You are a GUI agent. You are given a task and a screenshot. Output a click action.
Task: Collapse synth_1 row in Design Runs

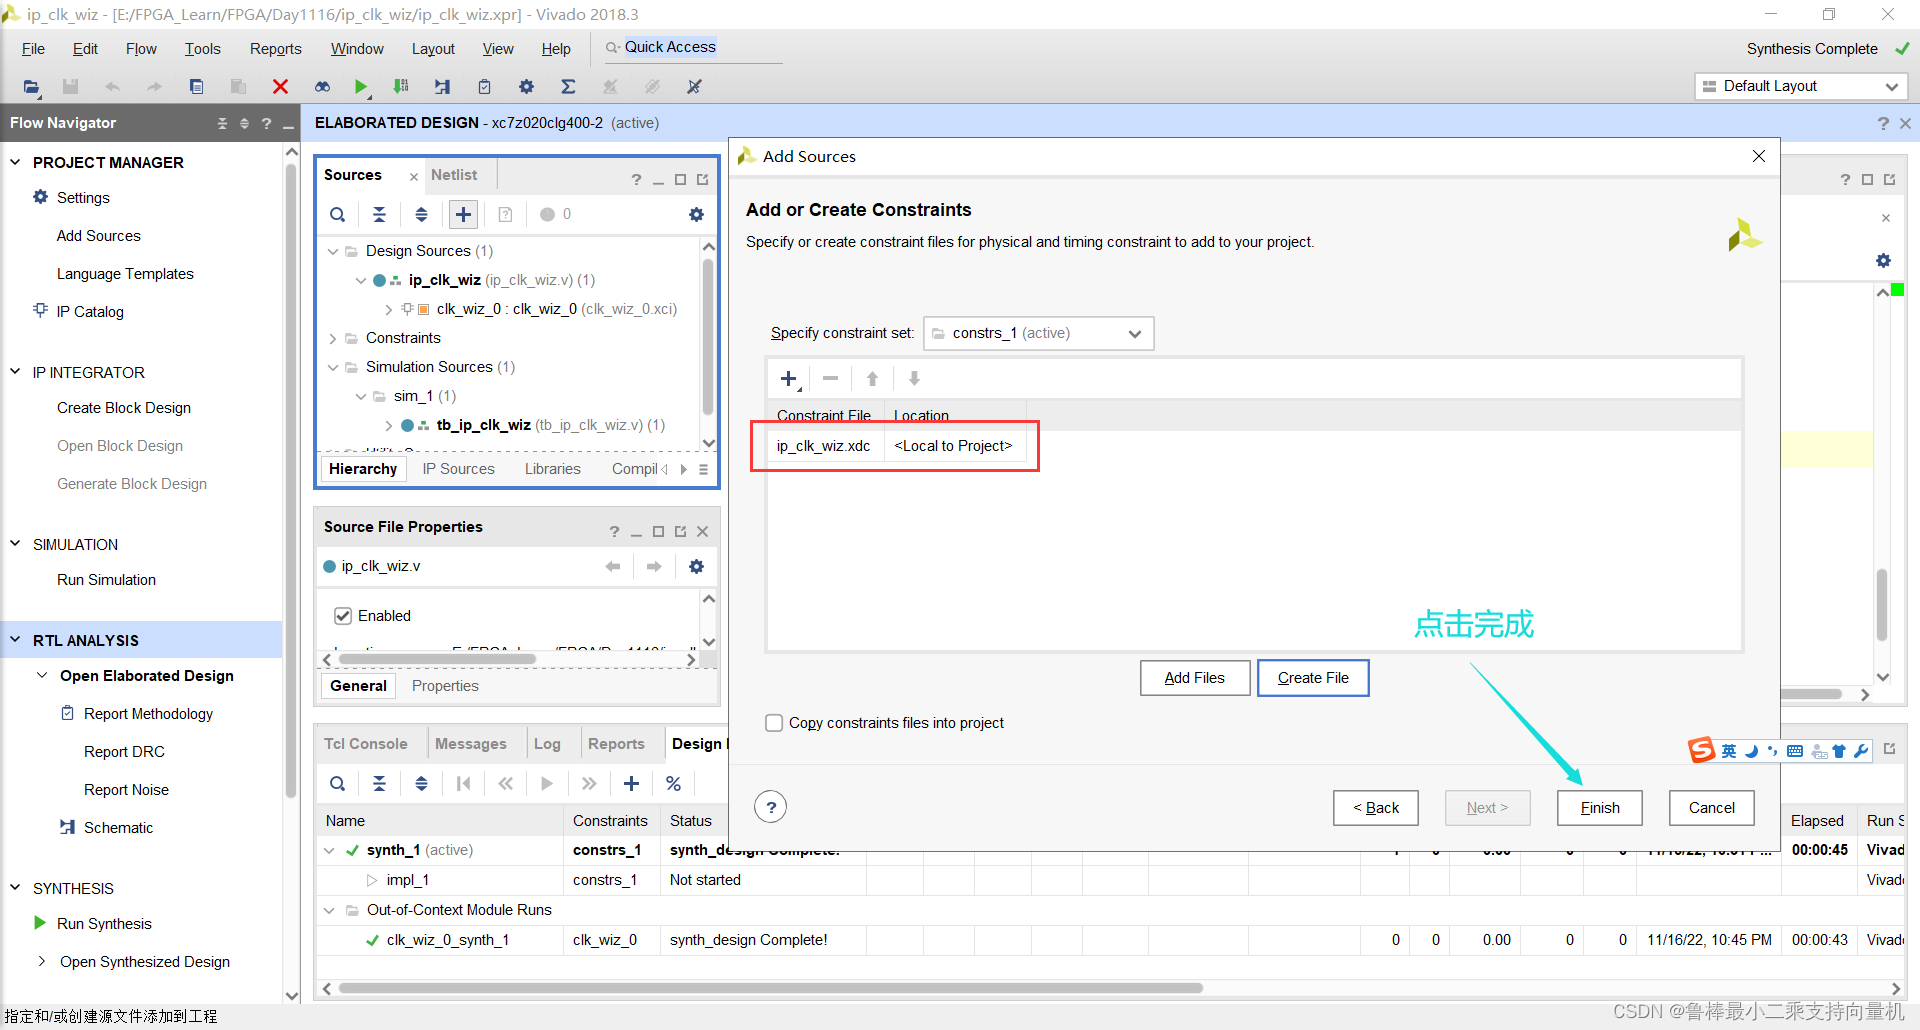click(329, 850)
